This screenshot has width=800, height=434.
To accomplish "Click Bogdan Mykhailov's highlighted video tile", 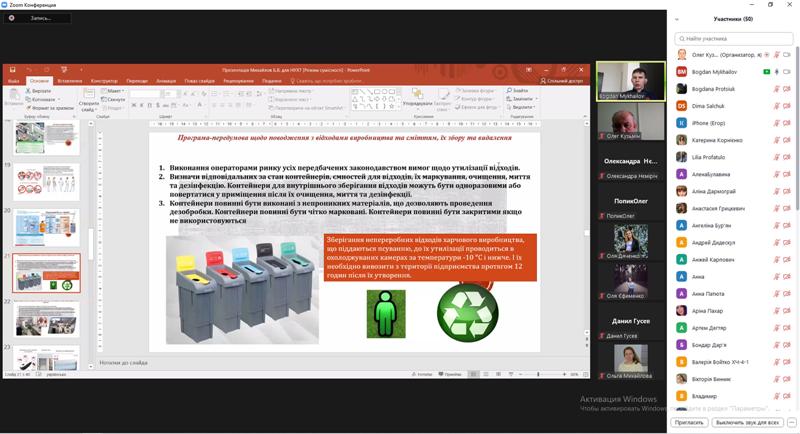I will (x=631, y=81).
